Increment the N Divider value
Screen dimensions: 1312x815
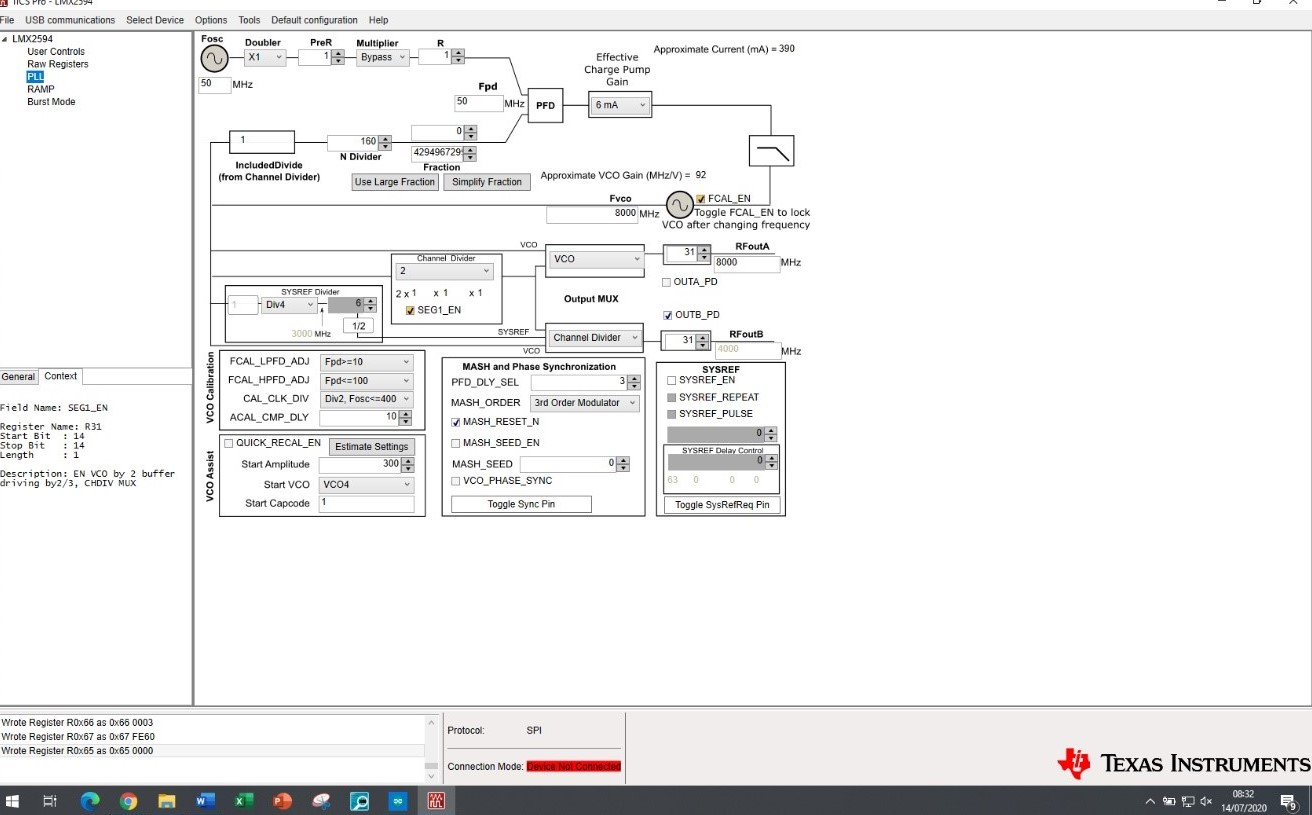[x=385, y=139]
